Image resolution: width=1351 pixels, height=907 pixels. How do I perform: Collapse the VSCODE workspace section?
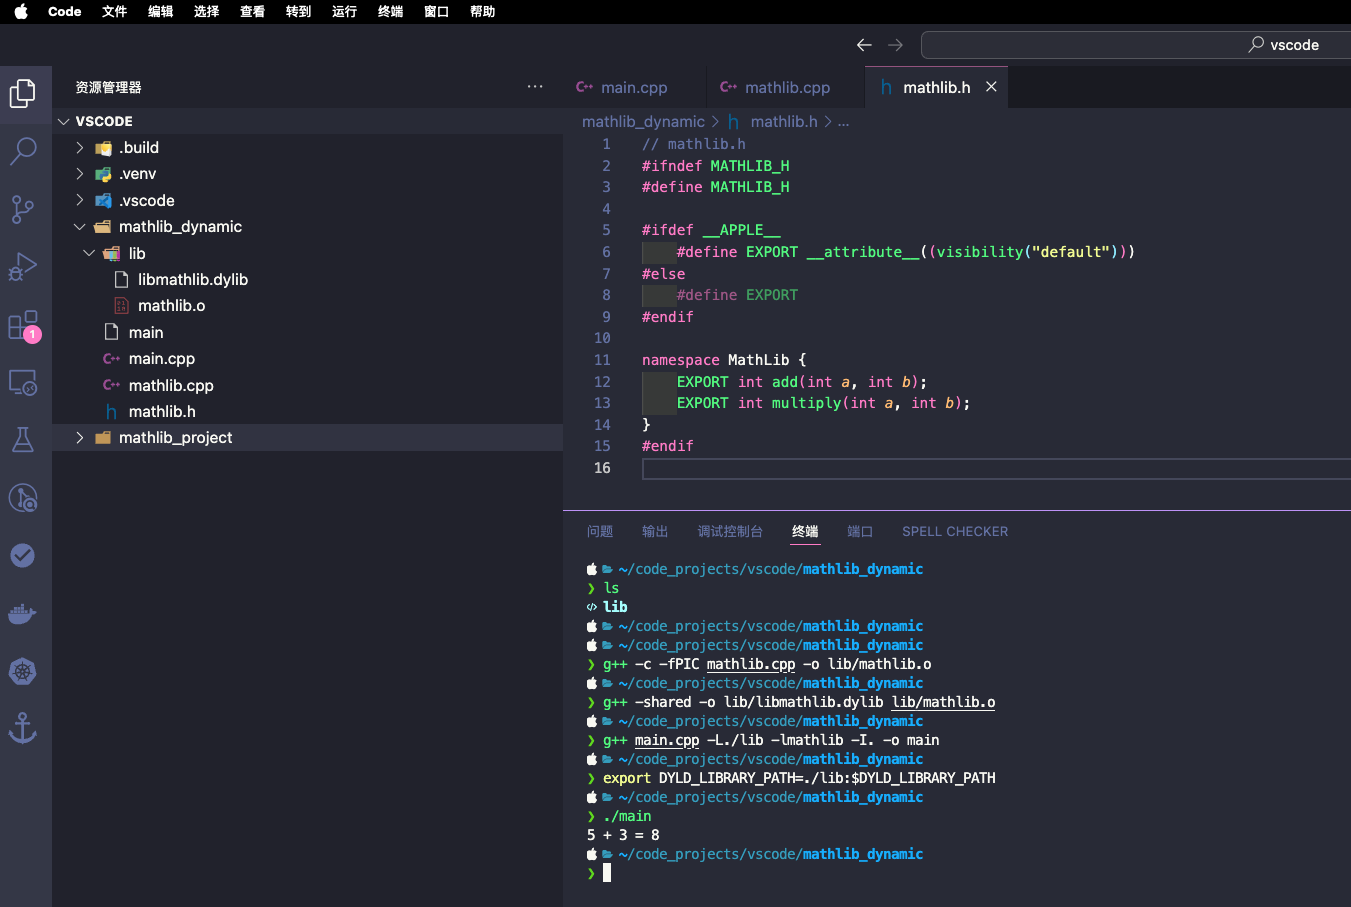(64, 121)
